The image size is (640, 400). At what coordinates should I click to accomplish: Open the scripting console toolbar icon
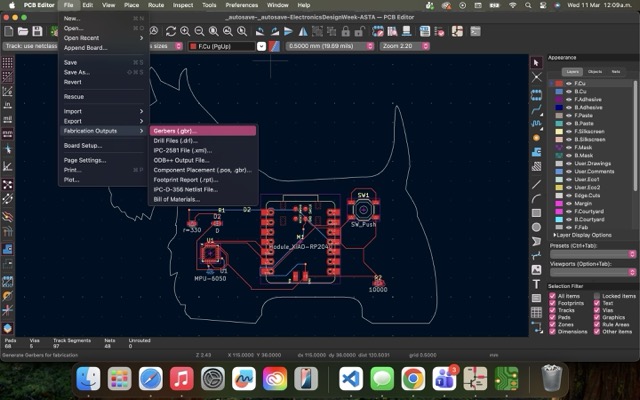pyautogui.click(x=475, y=31)
